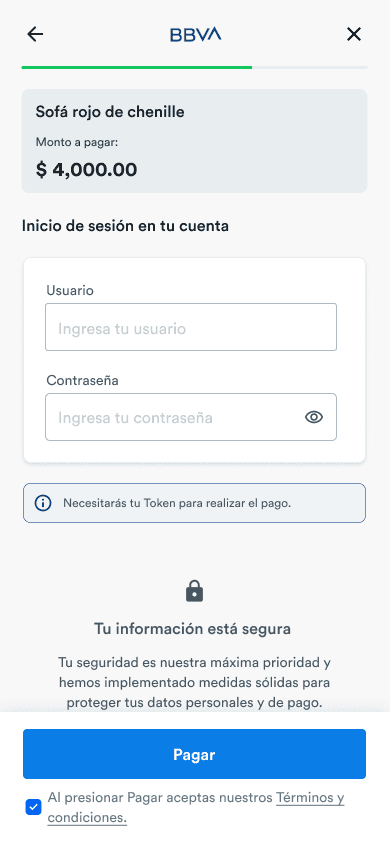Go back using the left arrow icon
The width and height of the screenshot is (390, 844).
[35, 34]
